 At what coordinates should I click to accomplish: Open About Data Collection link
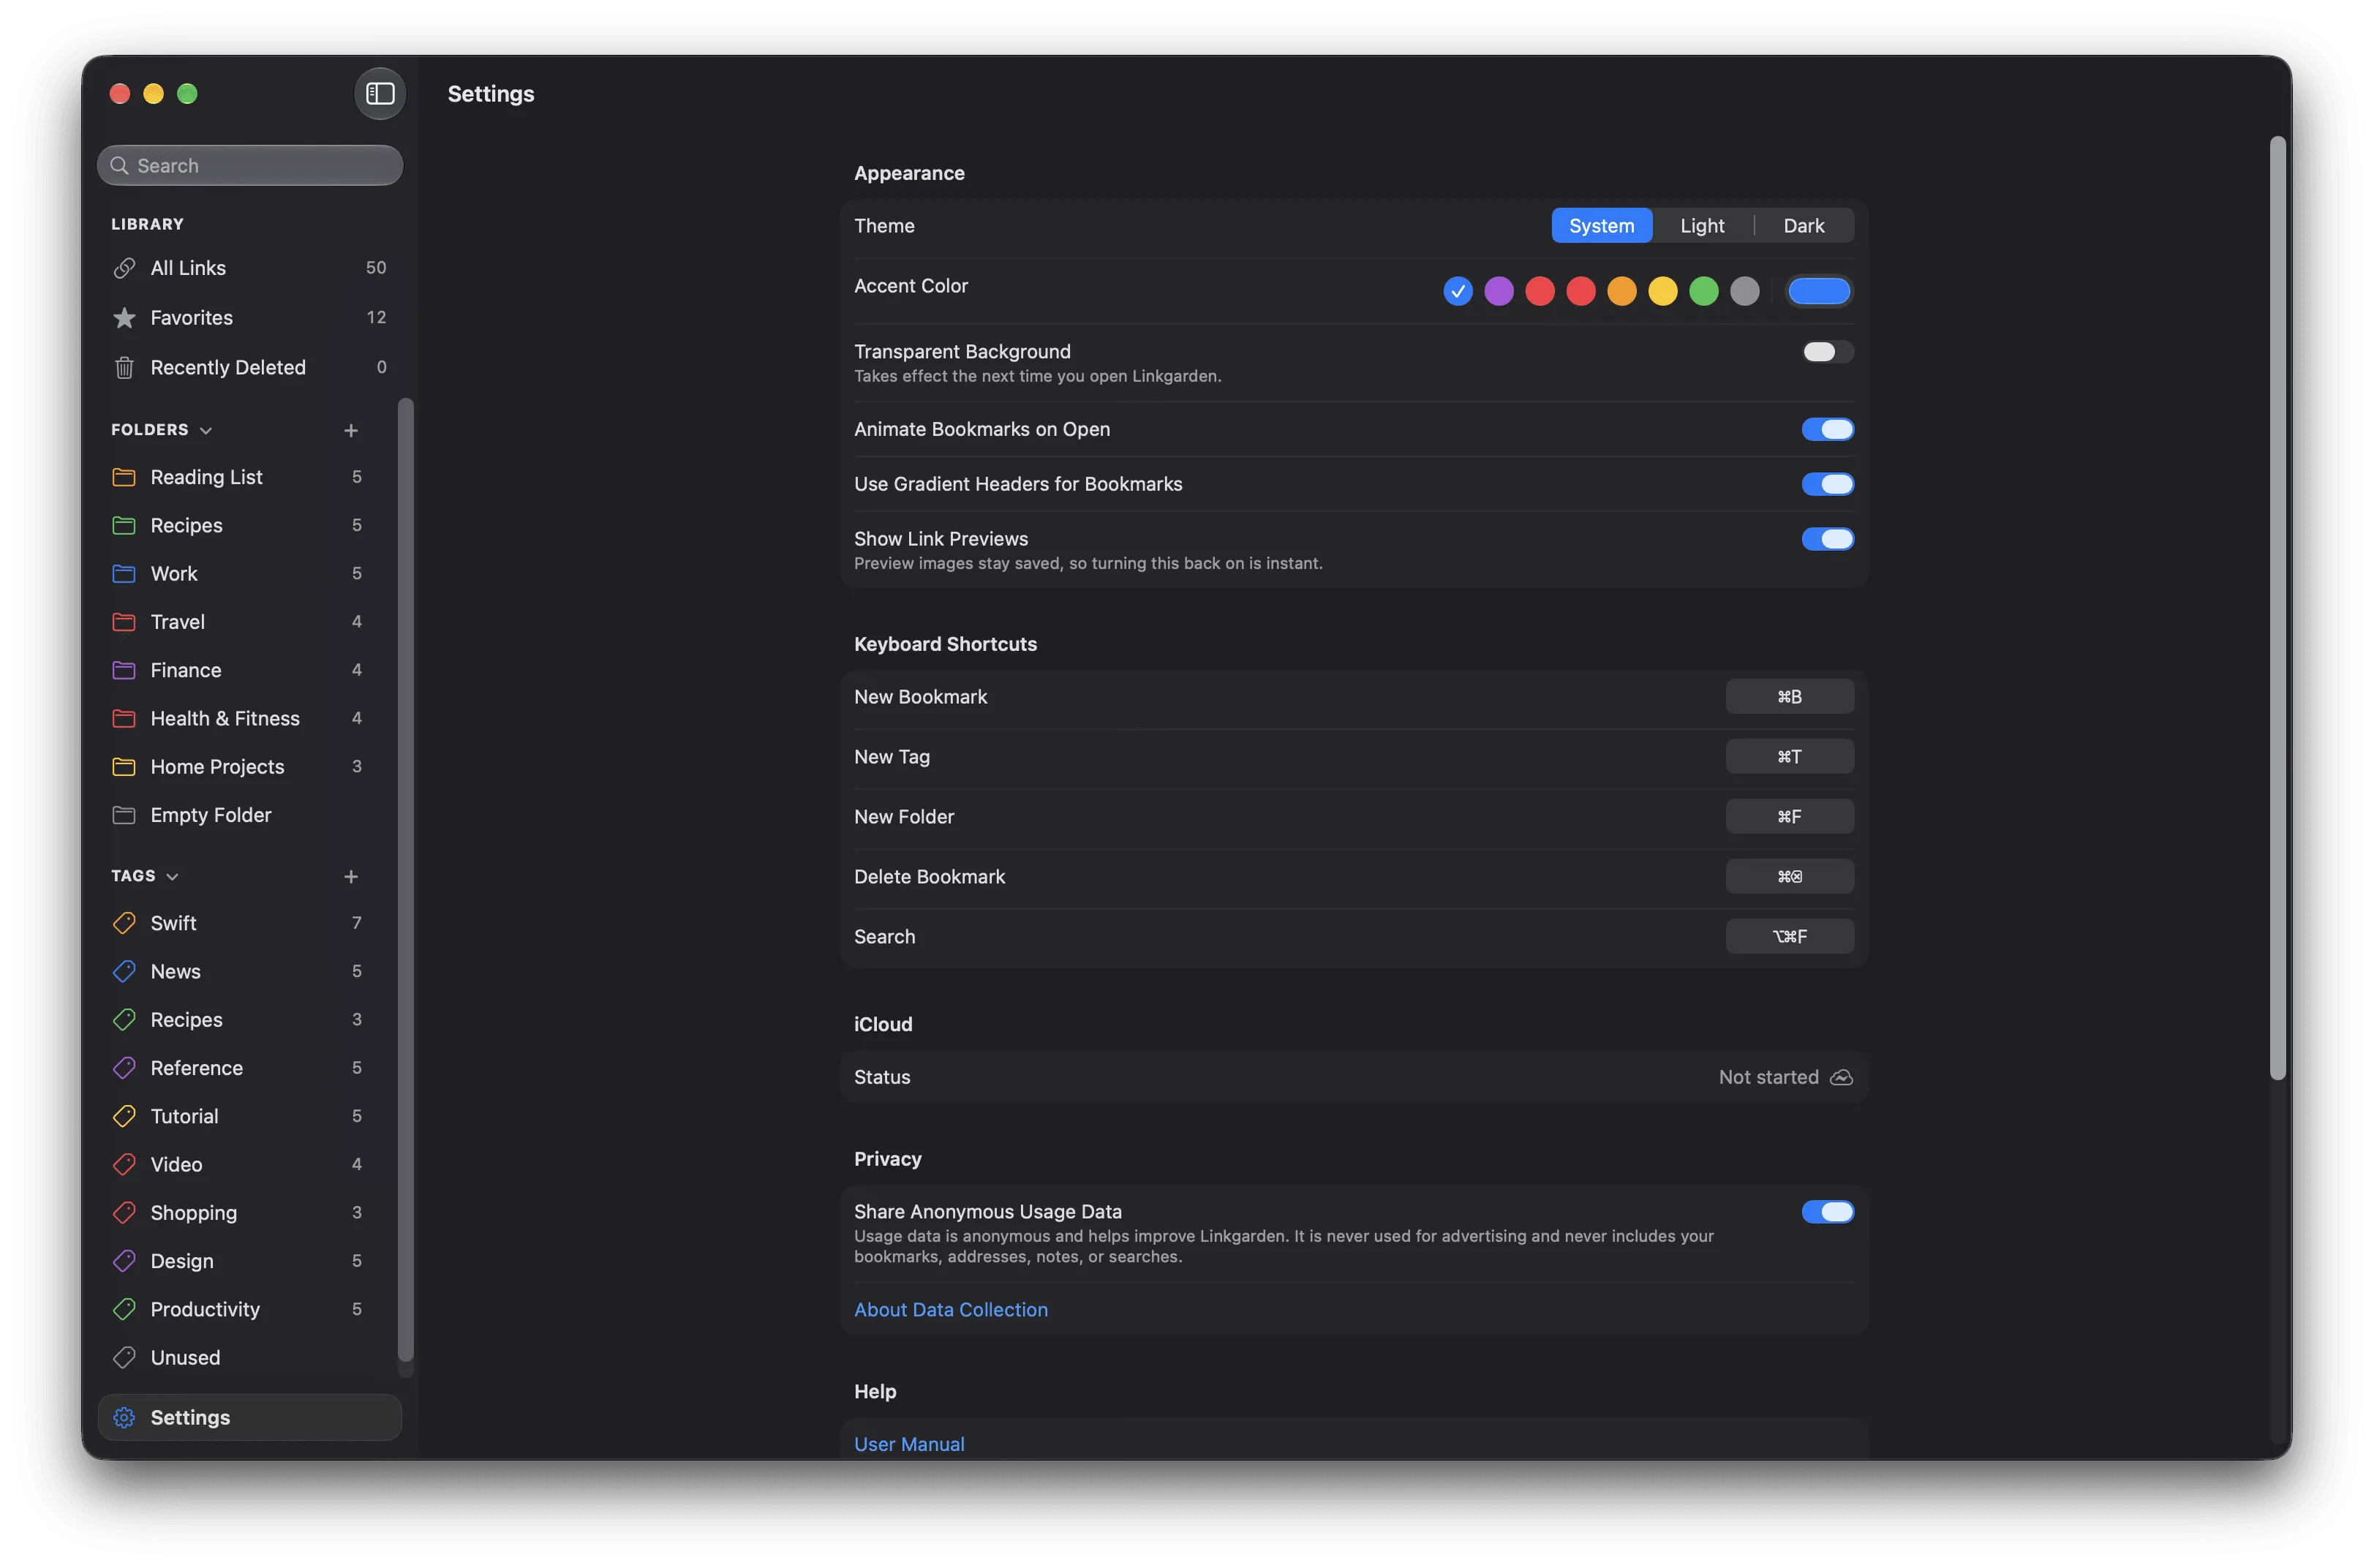(950, 1310)
